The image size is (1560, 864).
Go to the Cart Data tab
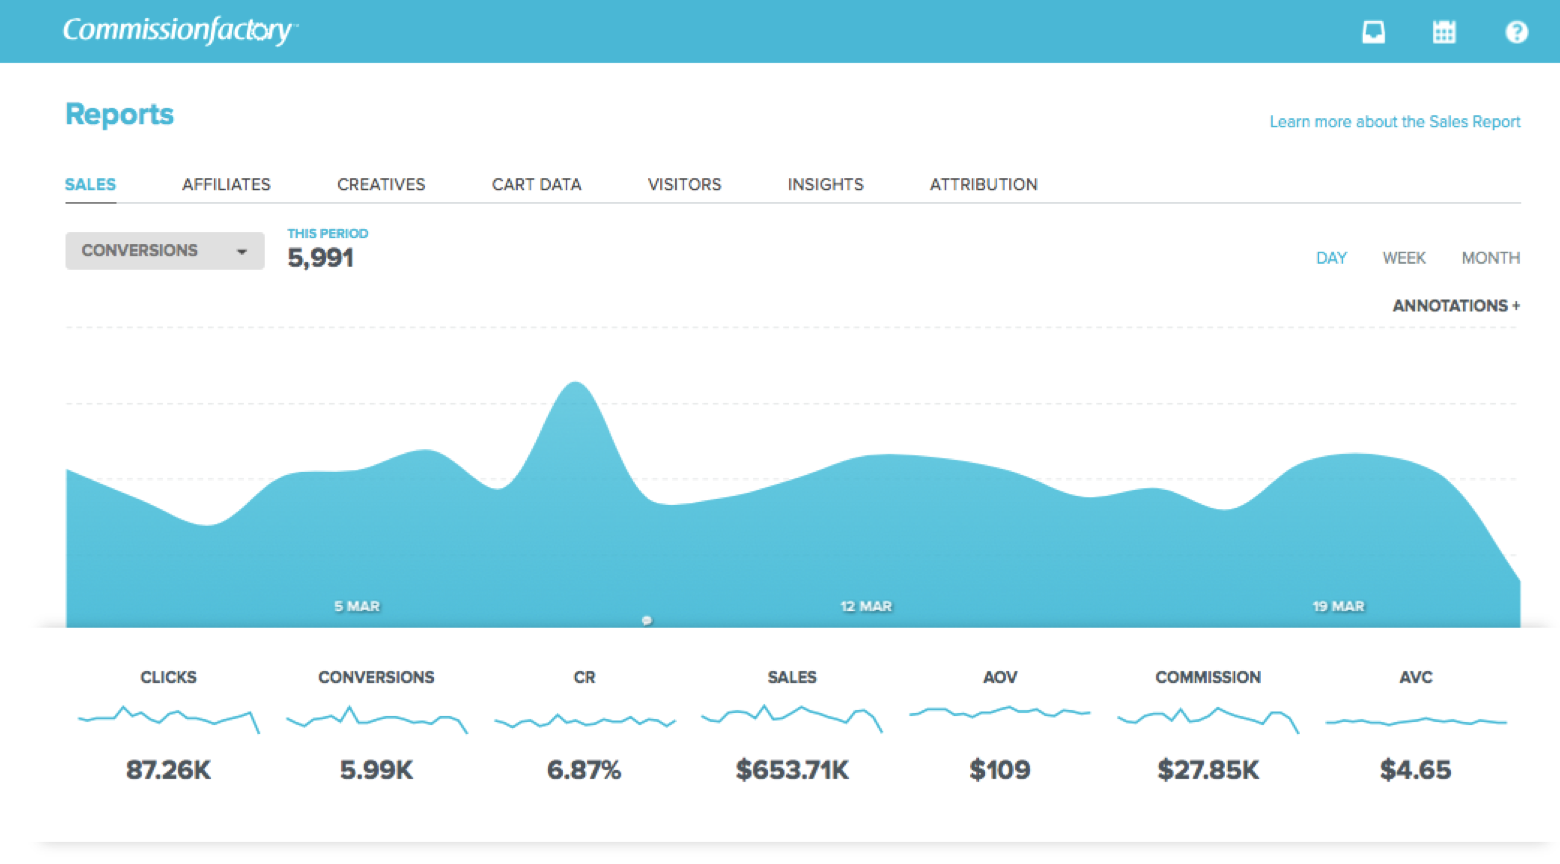click(x=536, y=184)
